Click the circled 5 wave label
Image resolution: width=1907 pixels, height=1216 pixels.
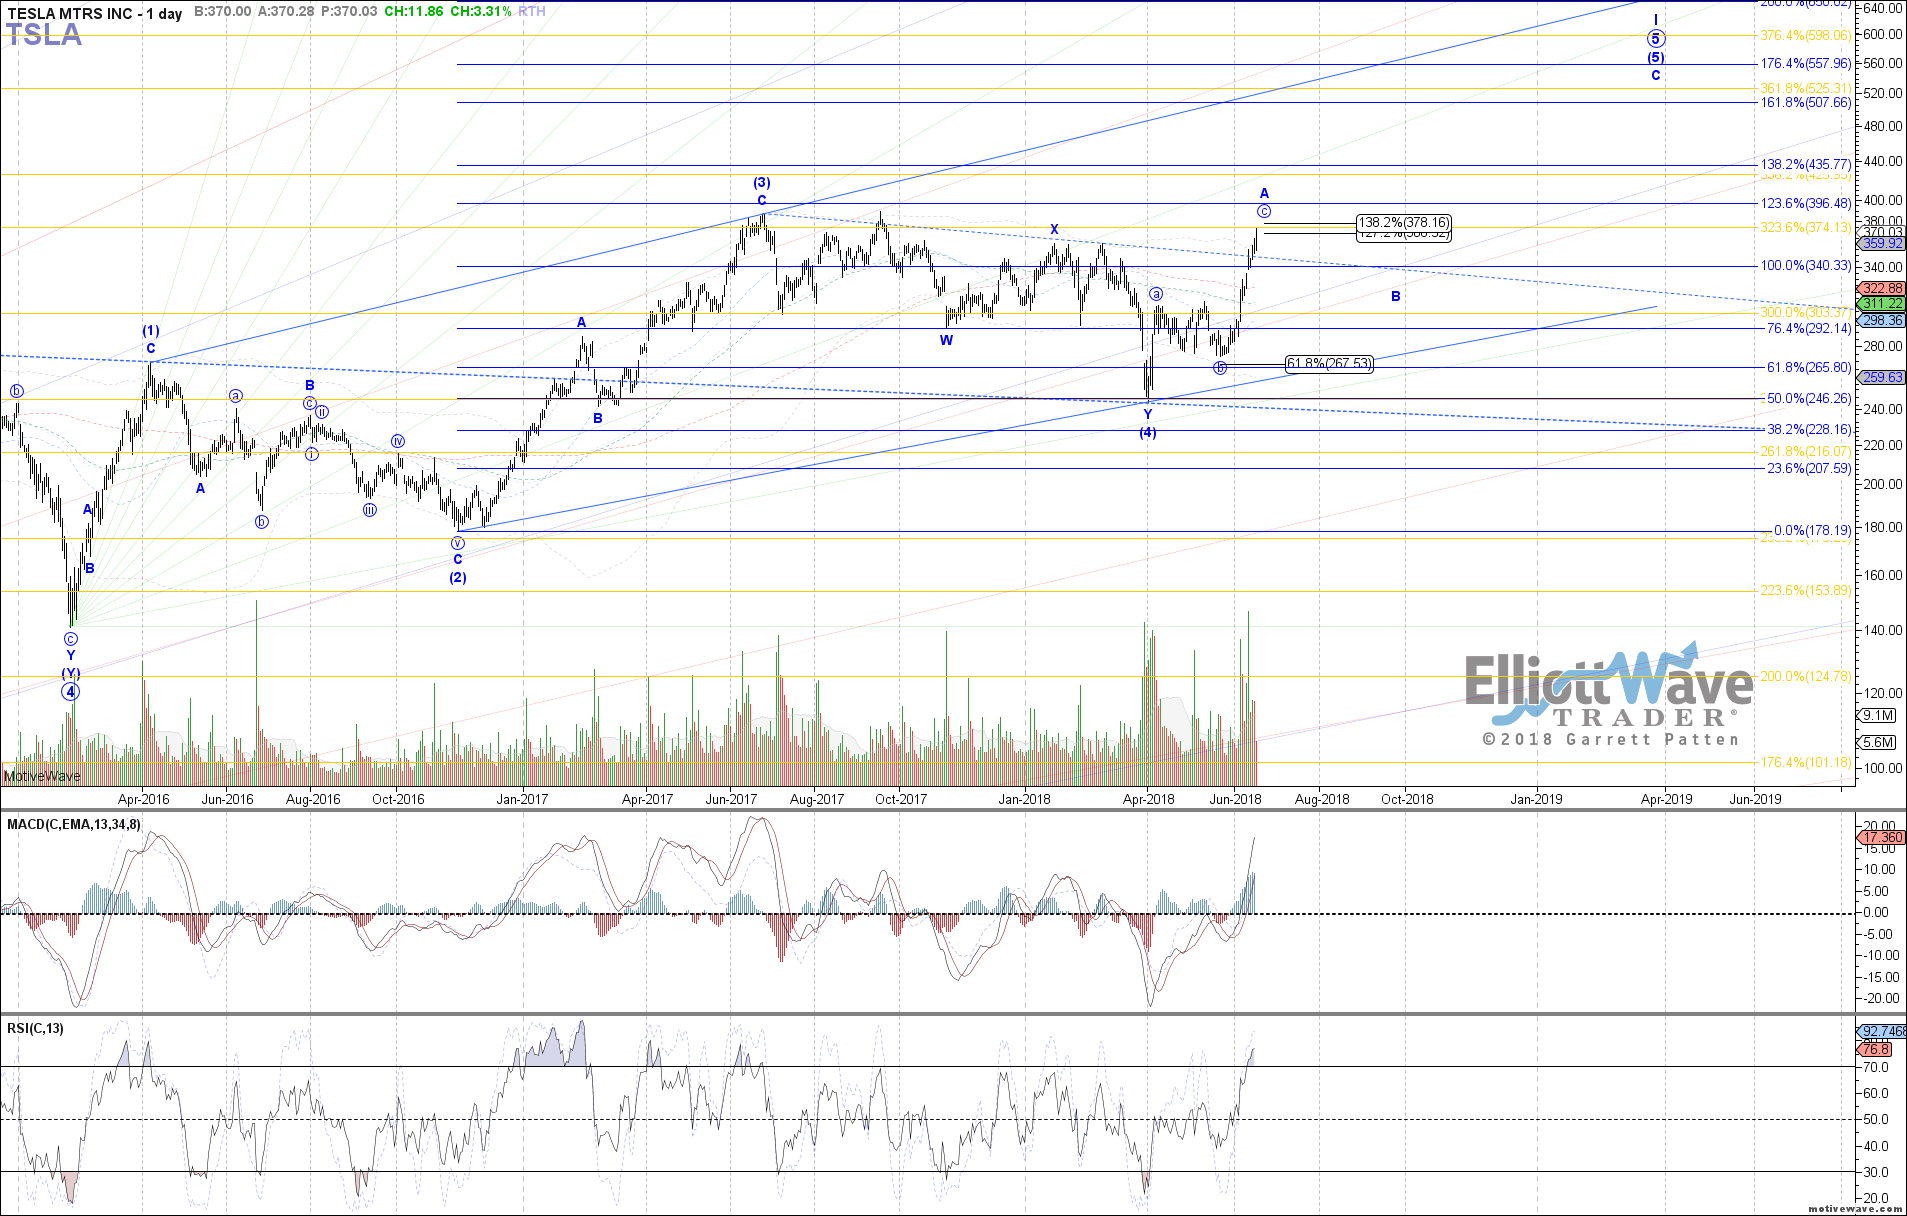(1656, 39)
